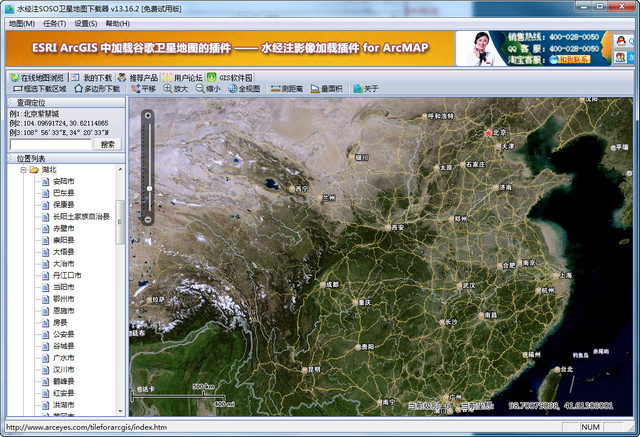Collapse the 湖北 province tree node
This screenshot has width=640, height=437.
pyautogui.click(x=23, y=171)
